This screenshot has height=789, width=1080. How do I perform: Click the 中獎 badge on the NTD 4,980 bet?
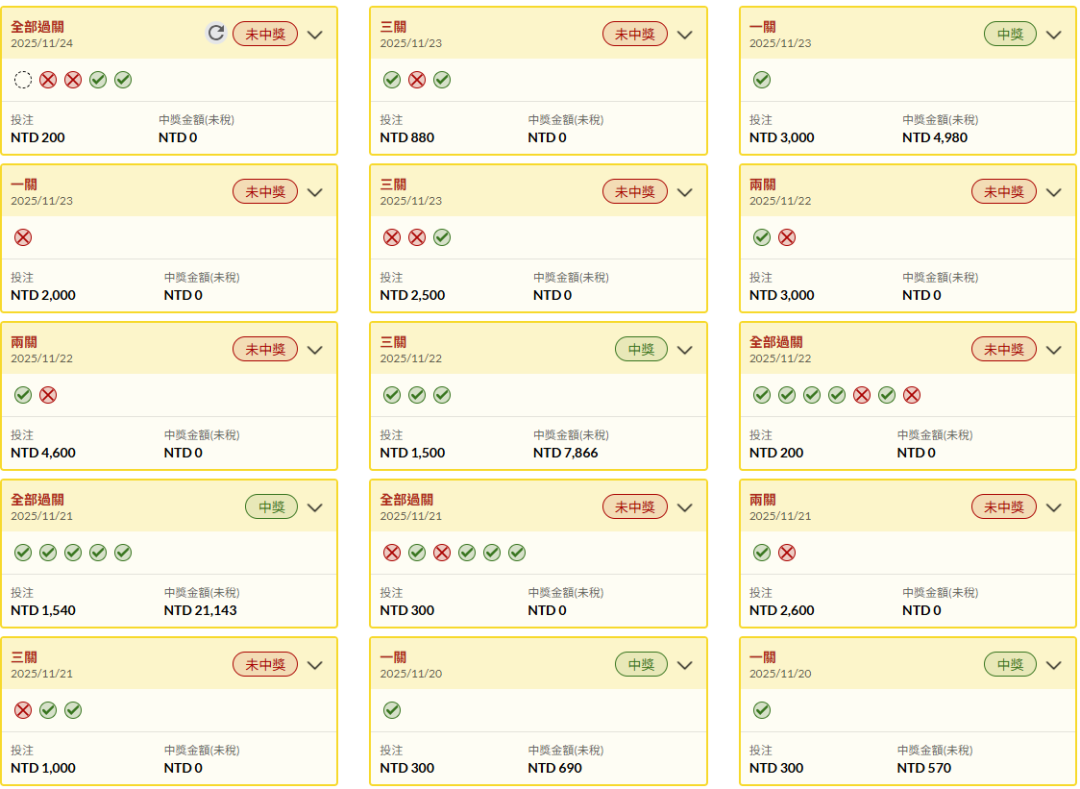[1010, 34]
